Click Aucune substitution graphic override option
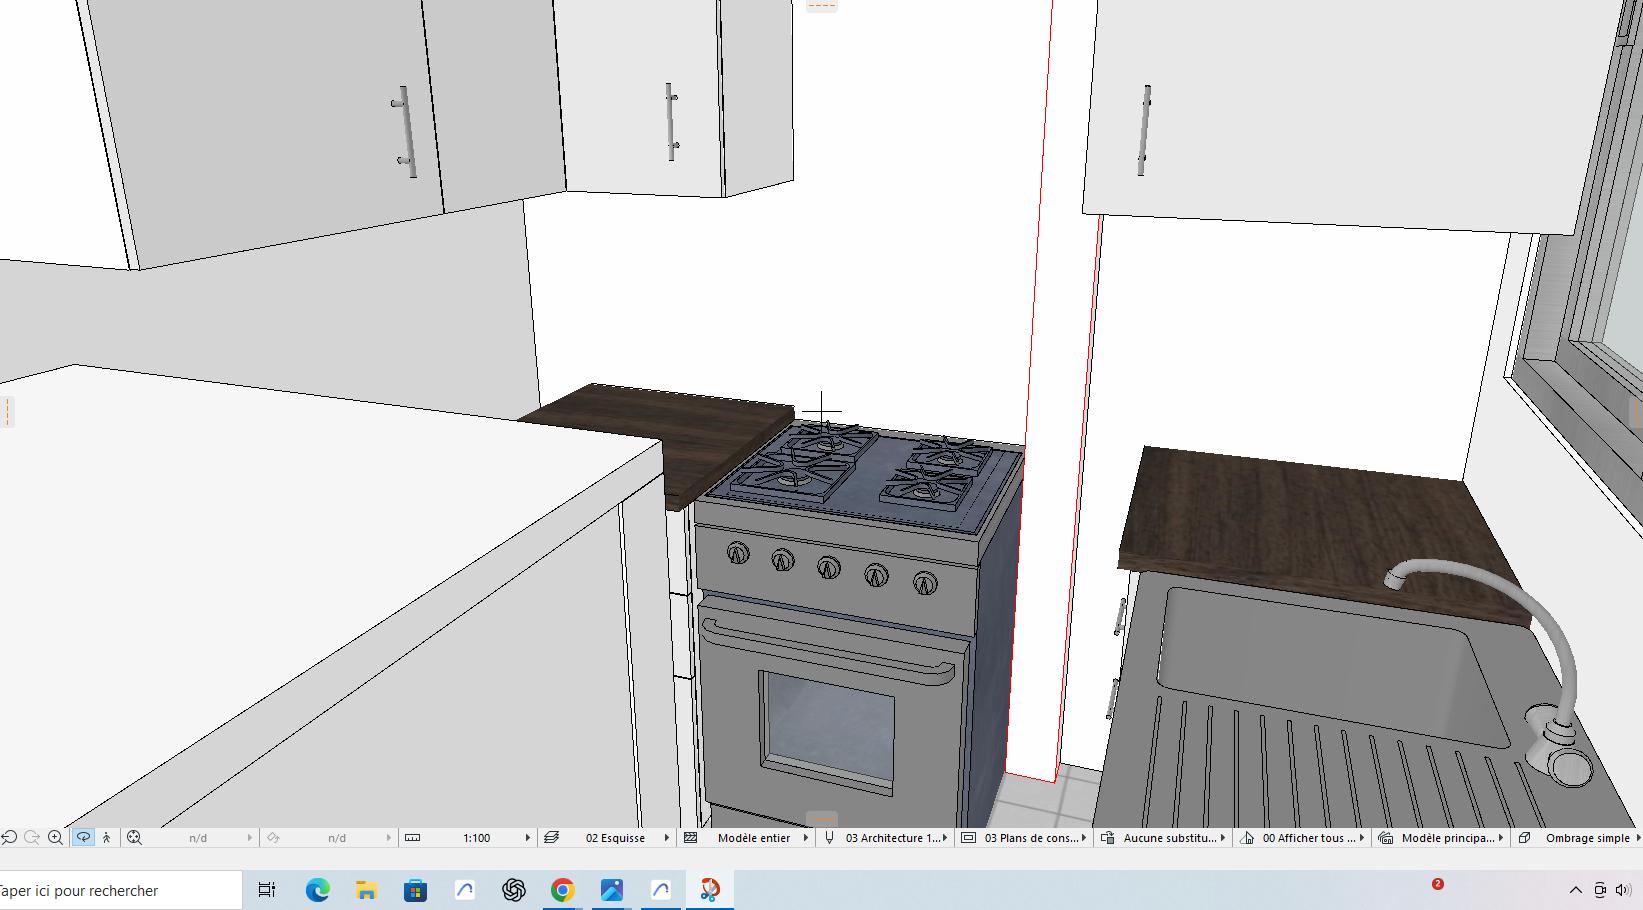This screenshot has height=910, width=1643. 1169,838
